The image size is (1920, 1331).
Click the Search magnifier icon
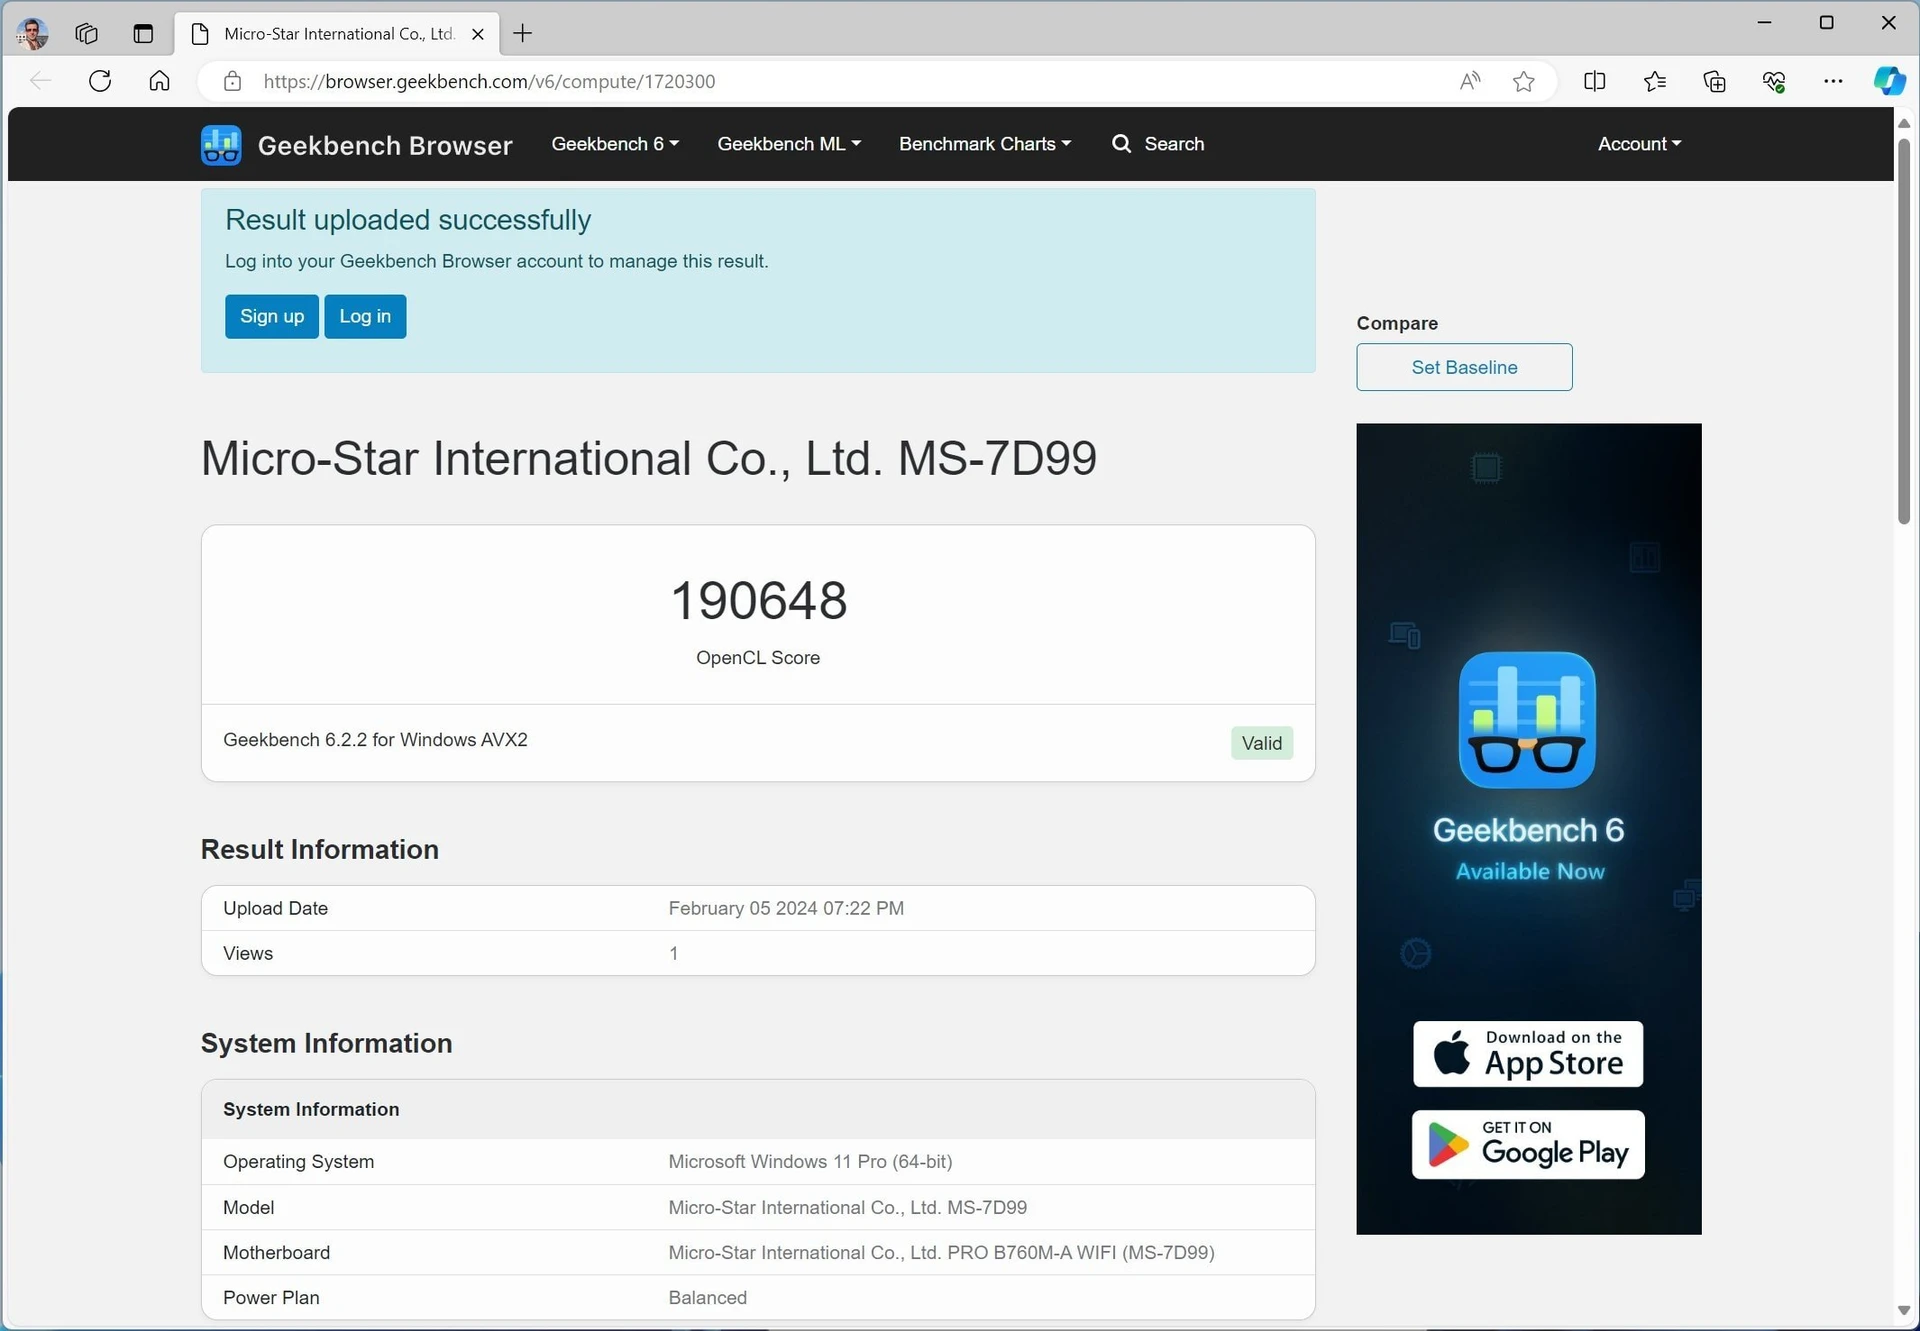pyautogui.click(x=1121, y=144)
